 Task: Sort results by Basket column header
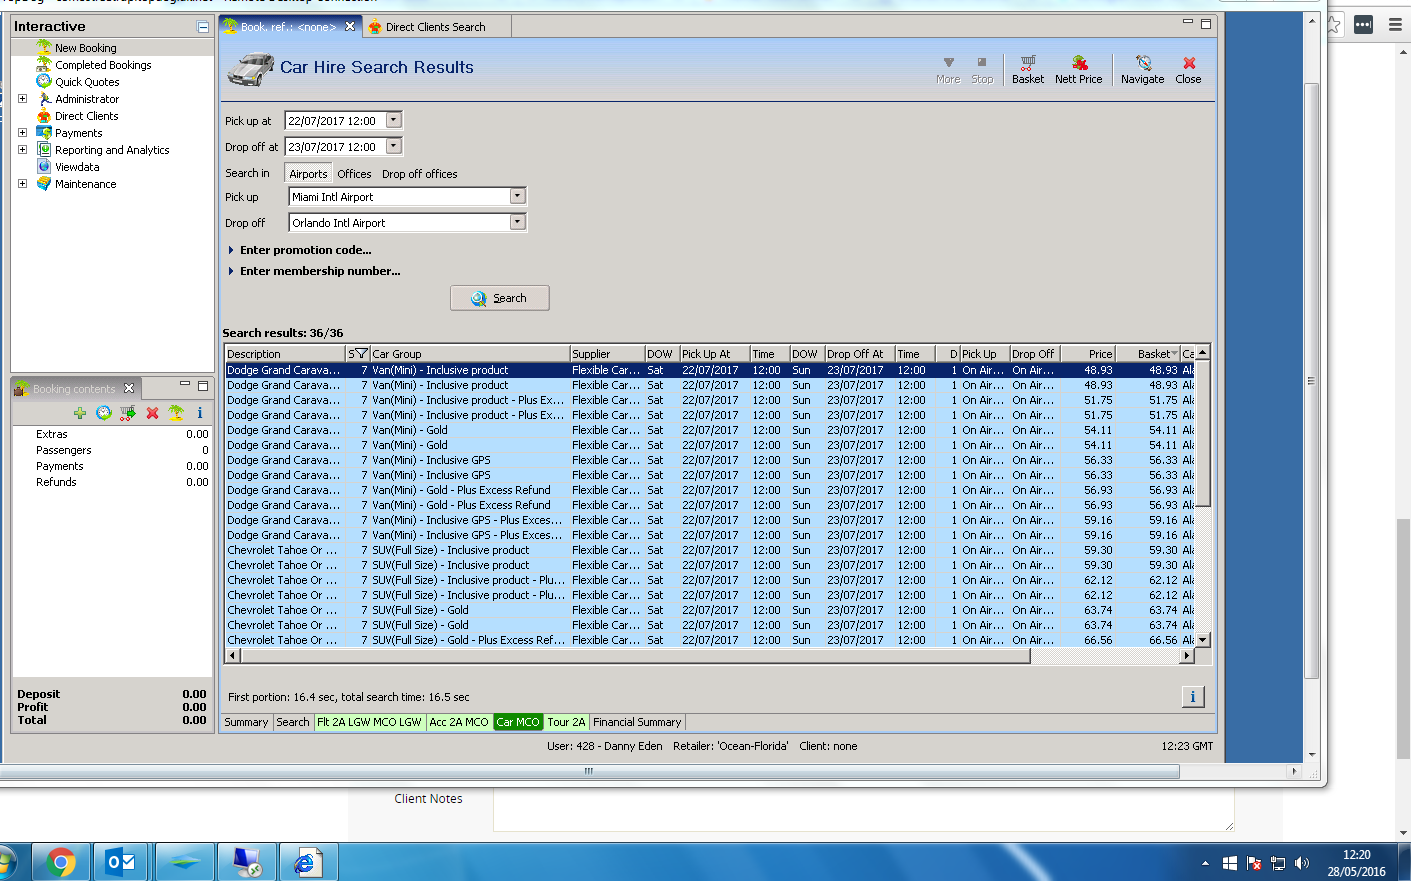click(1147, 354)
